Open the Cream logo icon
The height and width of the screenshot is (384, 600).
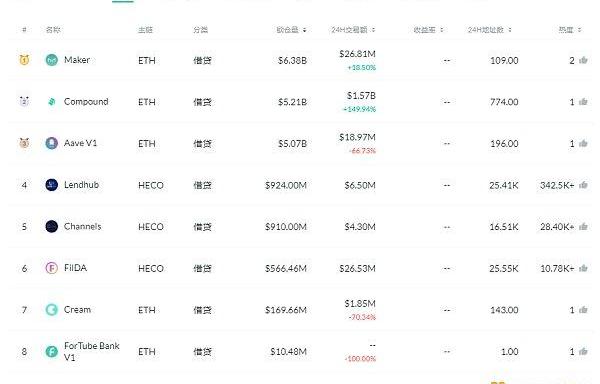[52, 309]
